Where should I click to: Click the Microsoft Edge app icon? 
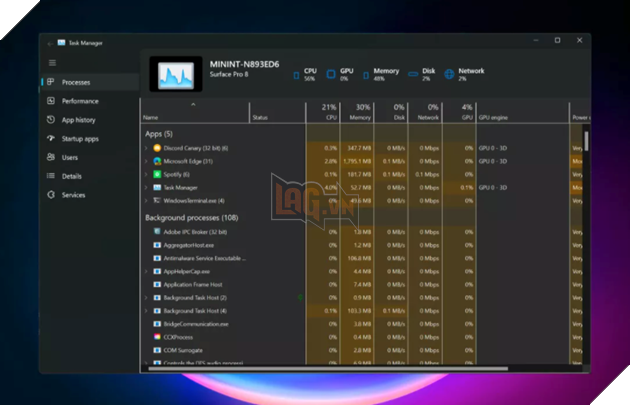click(x=157, y=161)
